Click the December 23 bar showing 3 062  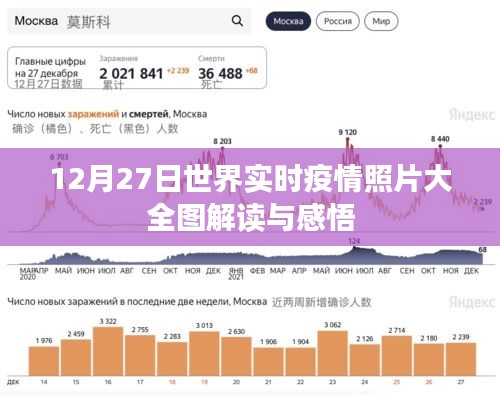tap(333, 353)
